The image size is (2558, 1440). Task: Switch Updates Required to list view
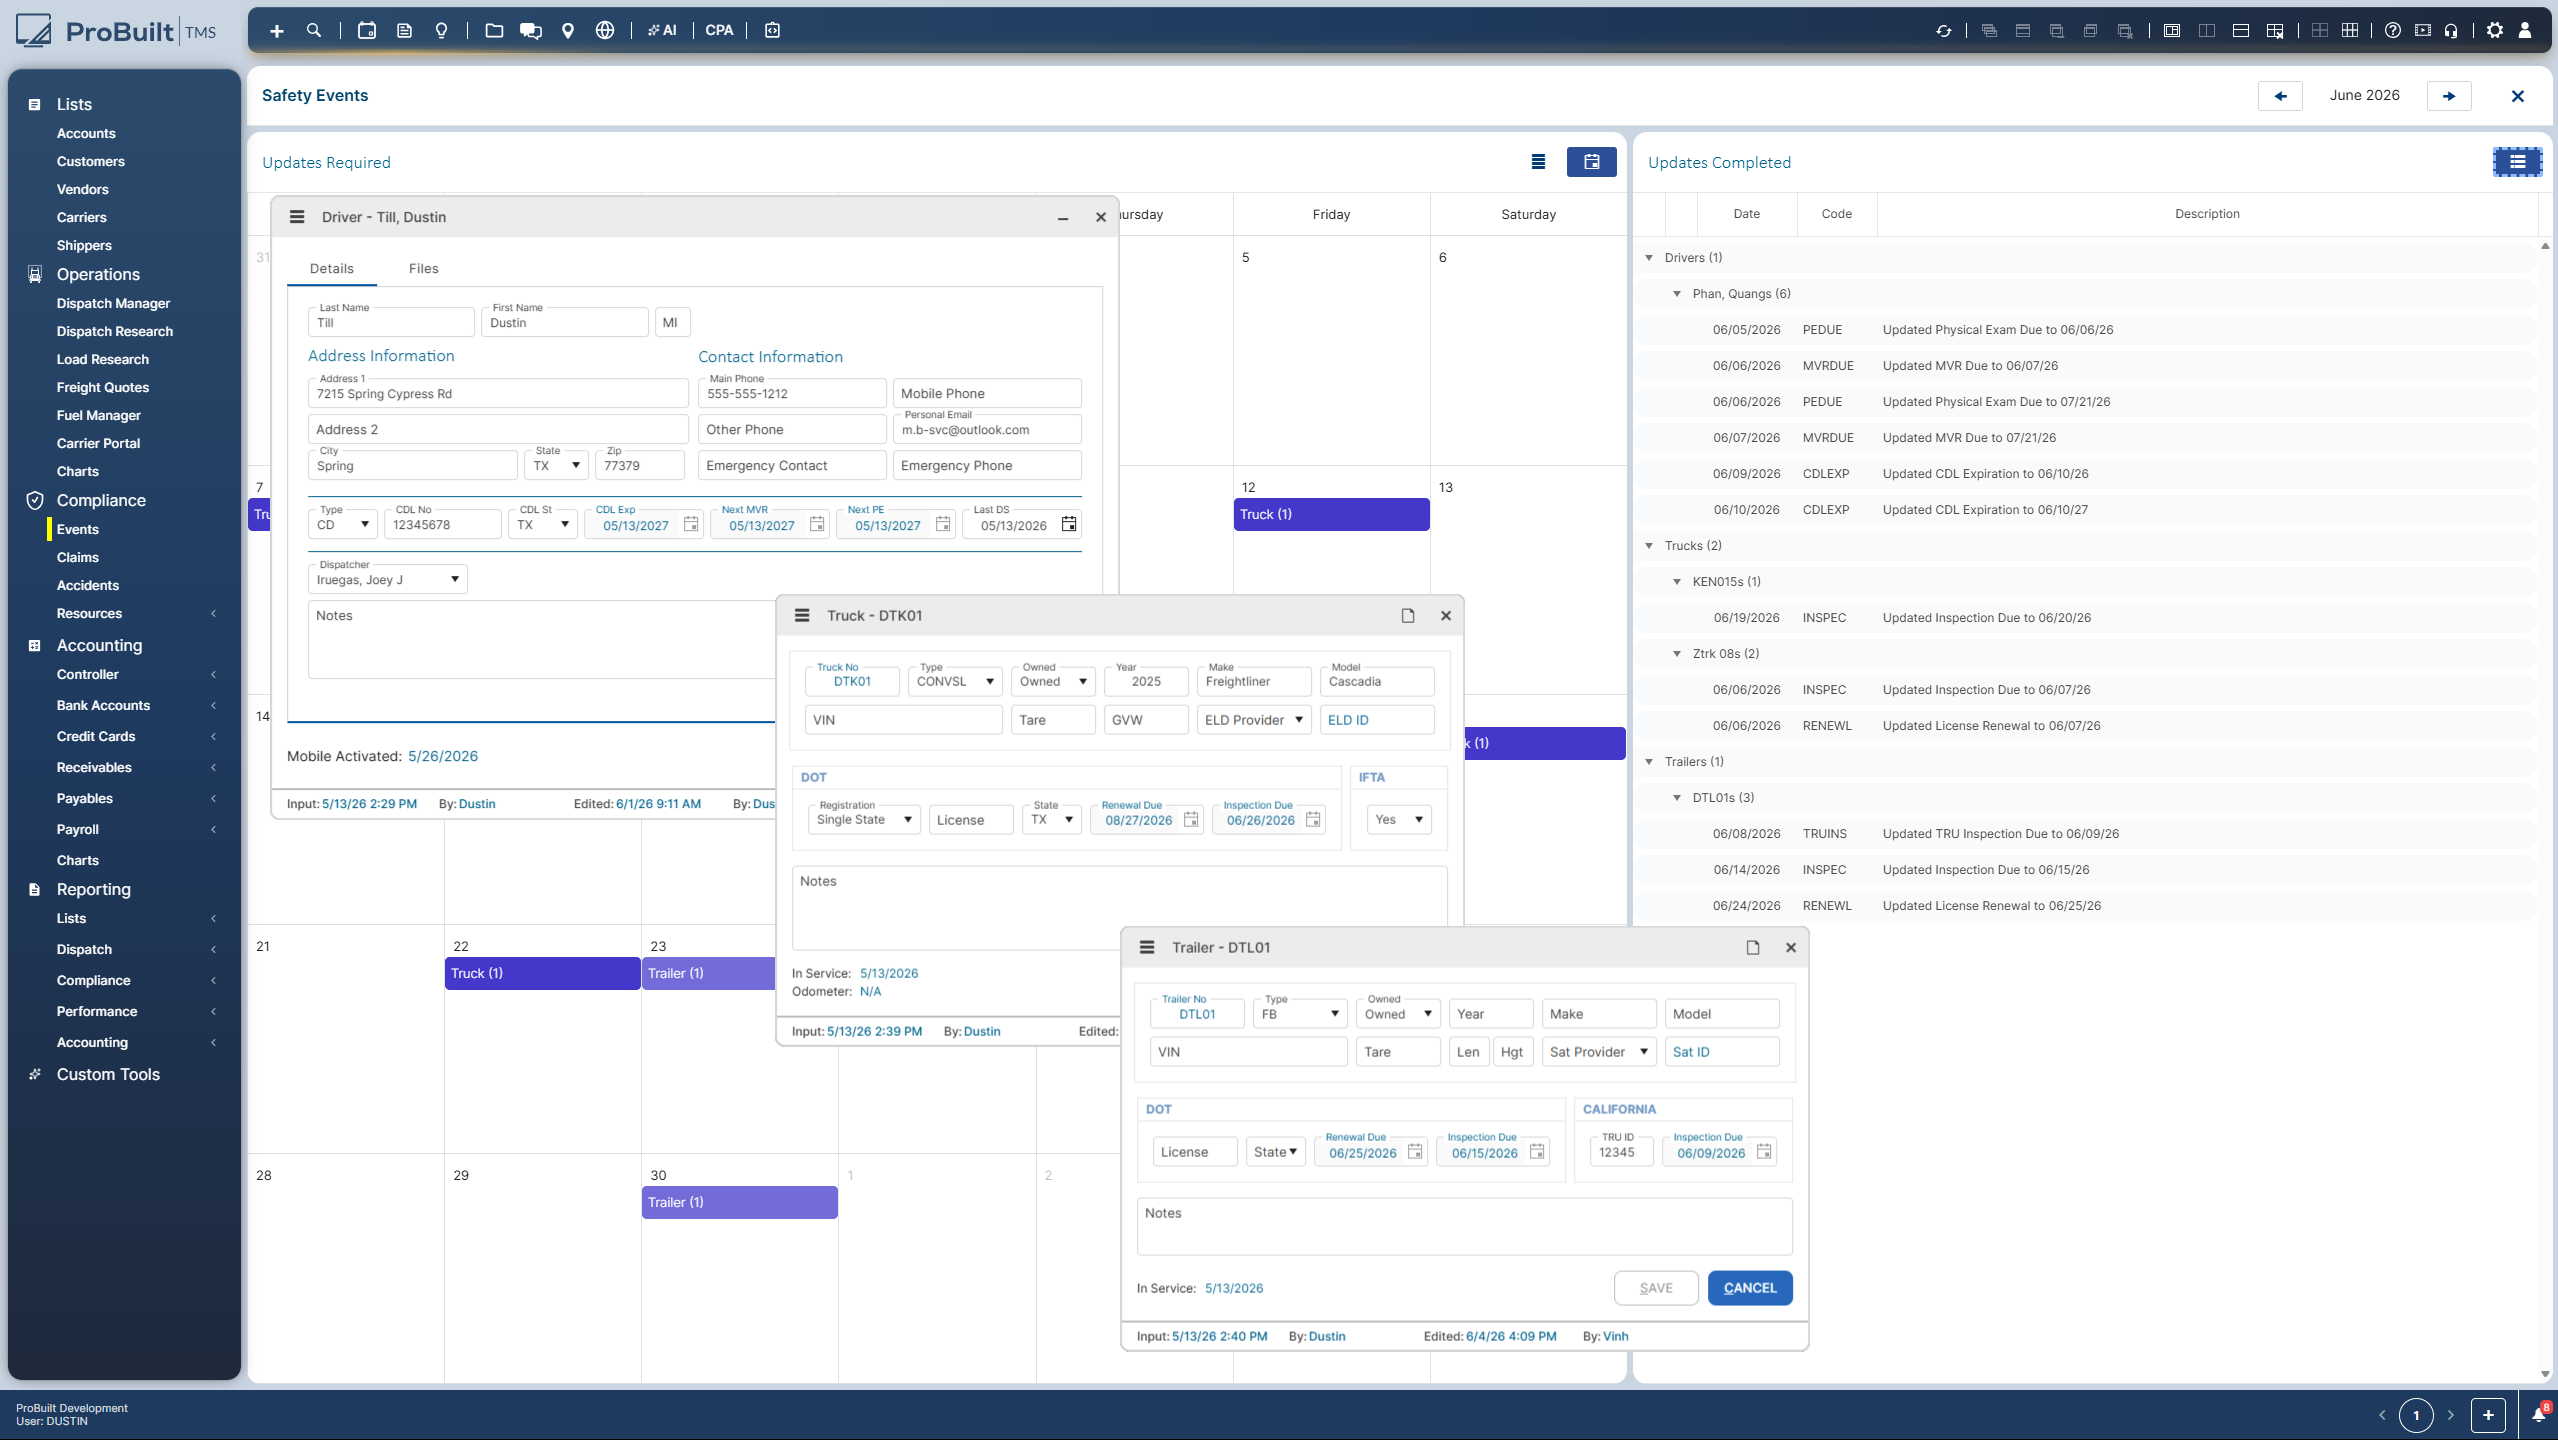[1538, 162]
